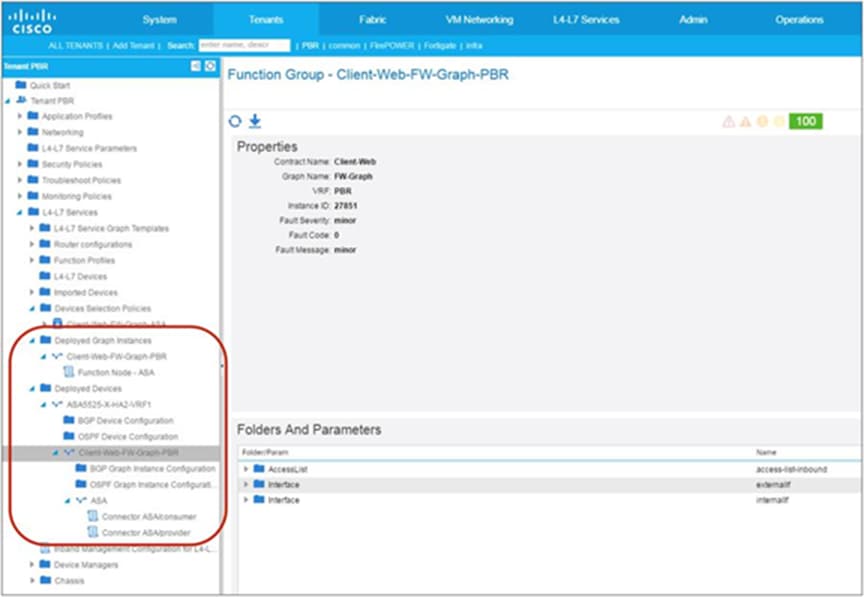The image size is (864, 597).
Task: Click the L4-L7 Service Parameters folder icon
Action: point(33,148)
